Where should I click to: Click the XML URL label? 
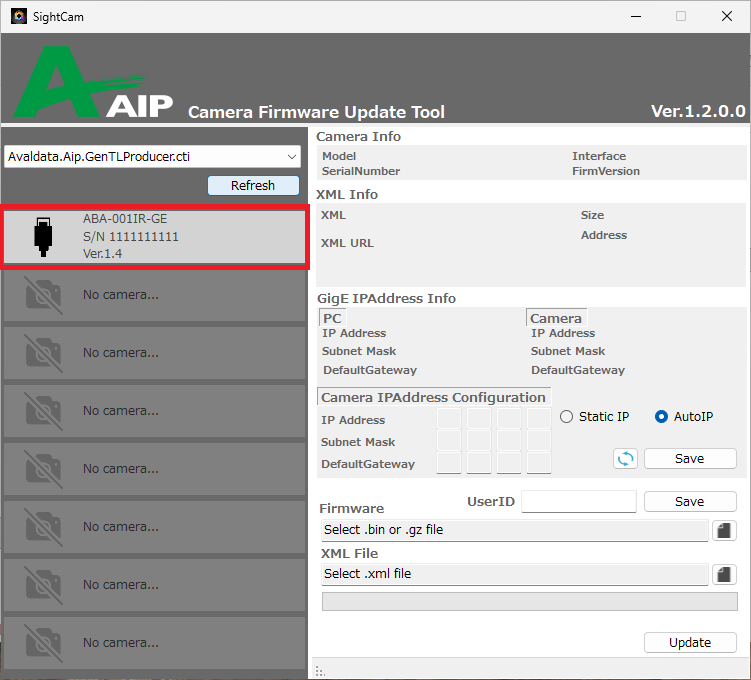tap(347, 243)
